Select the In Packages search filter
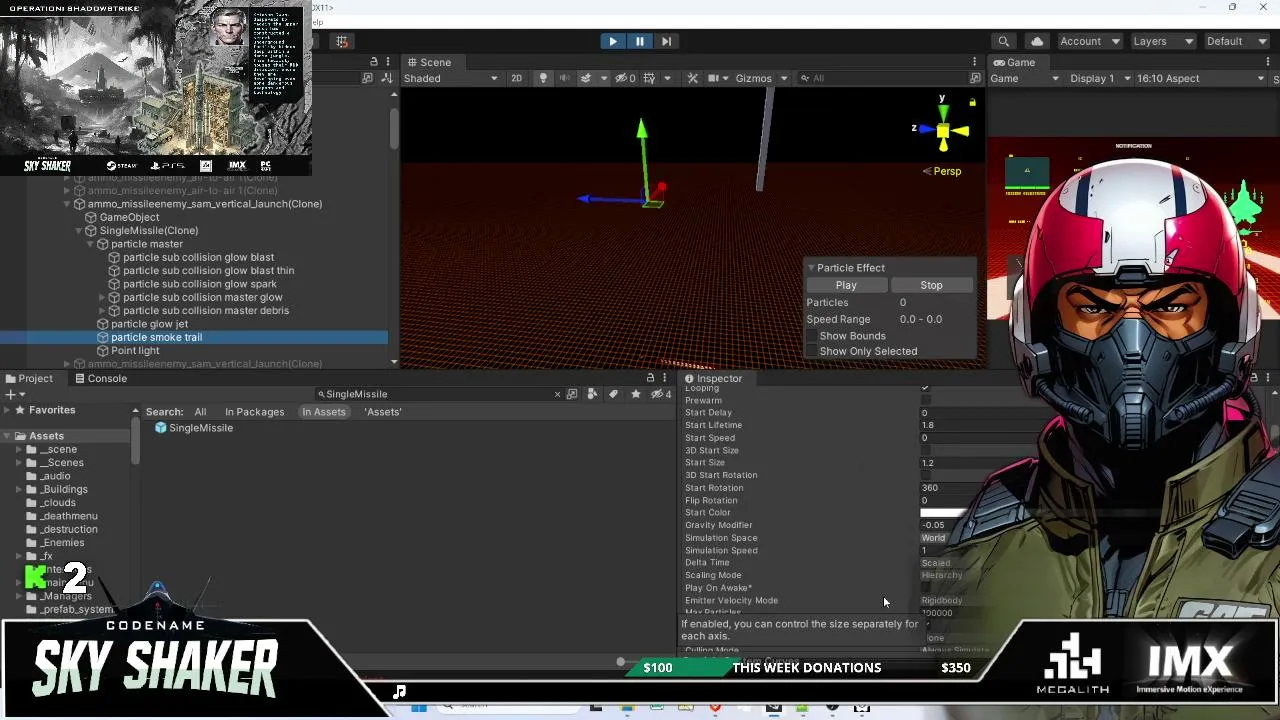This screenshot has height=720, width=1280. tap(254, 412)
